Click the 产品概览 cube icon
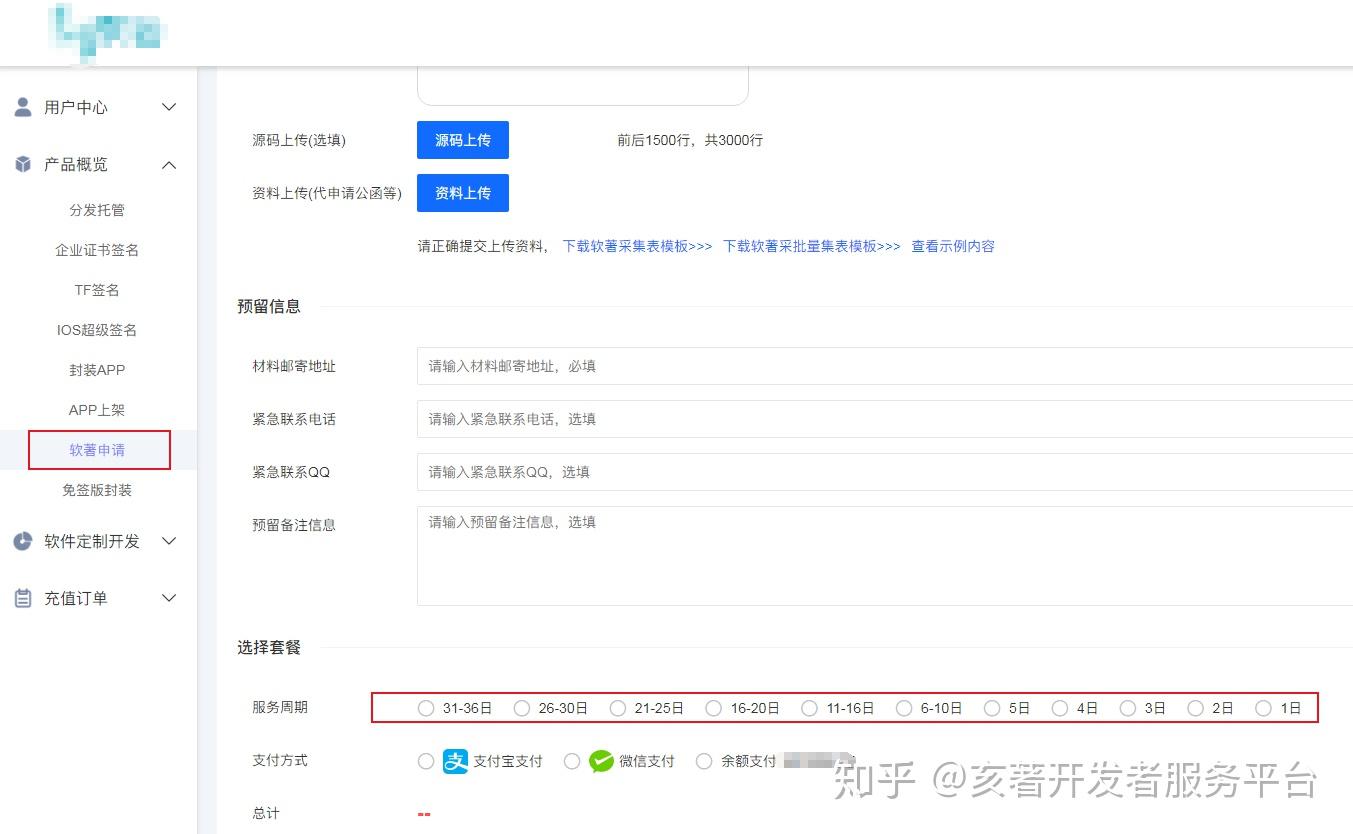 [x=23, y=164]
